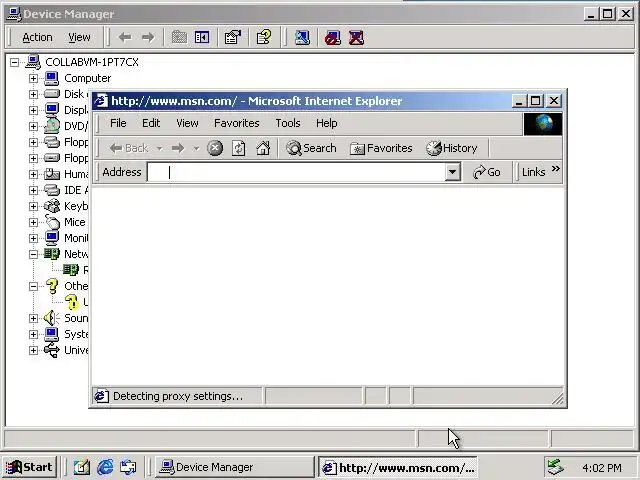The image size is (640, 480).
Task: Open the Help menu in Internet Explorer
Action: click(x=327, y=123)
